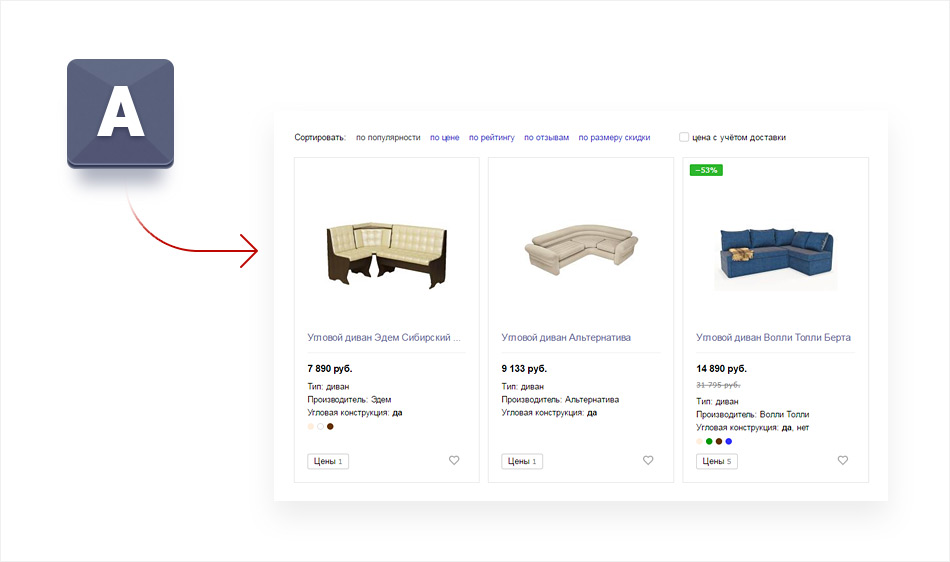Image resolution: width=950 pixels, height=562 pixels.
Task: Sort by по популярности
Action: pyautogui.click(x=388, y=137)
